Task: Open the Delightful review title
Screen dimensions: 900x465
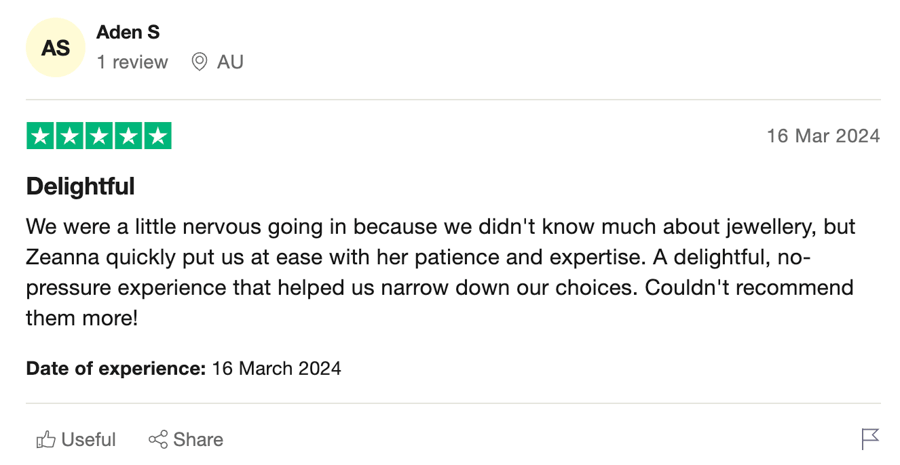Action: click(x=80, y=187)
